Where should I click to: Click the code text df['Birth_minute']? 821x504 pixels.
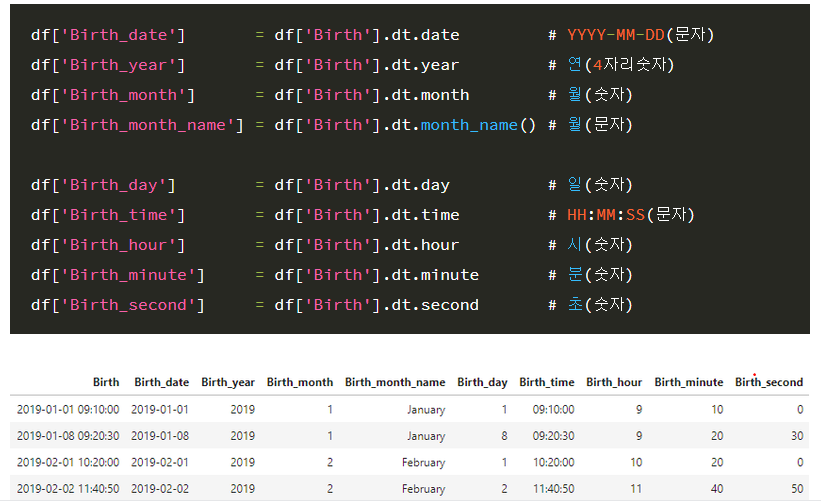(x=118, y=275)
